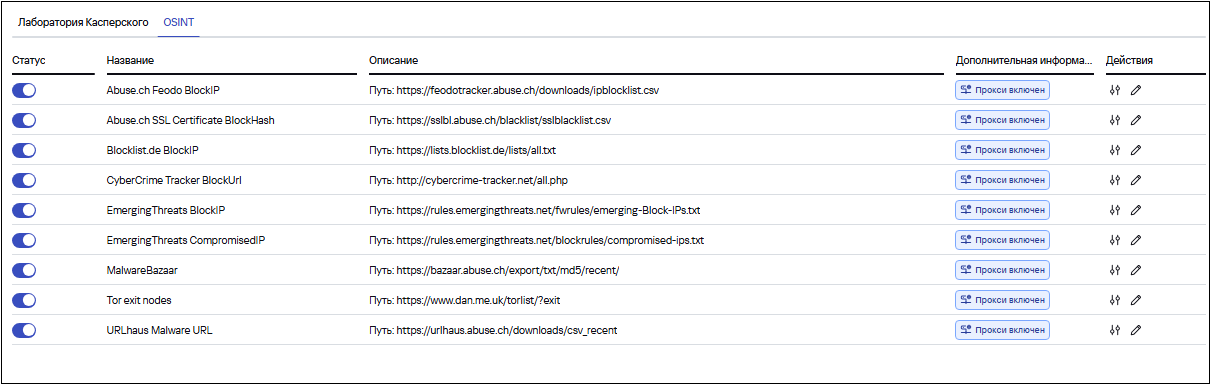The height and width of the screenshot is (384, 1212).
Task: Click Прокси включен for EmergingThreats BlockIP
Action: [1002, 210]
